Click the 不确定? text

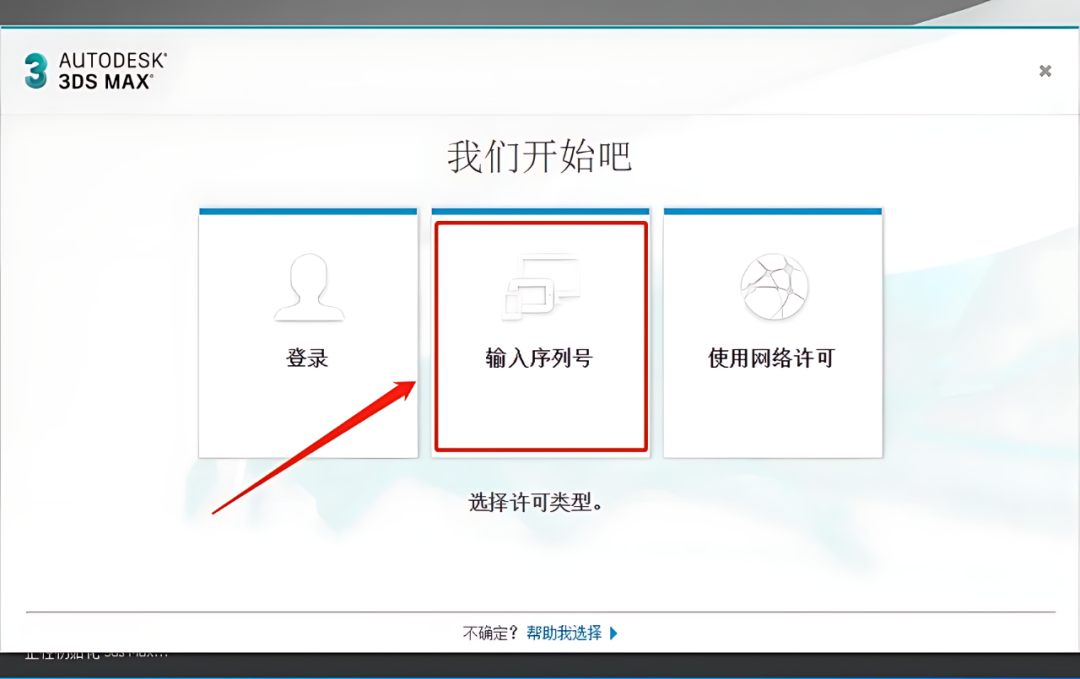(x=490, y=633)
